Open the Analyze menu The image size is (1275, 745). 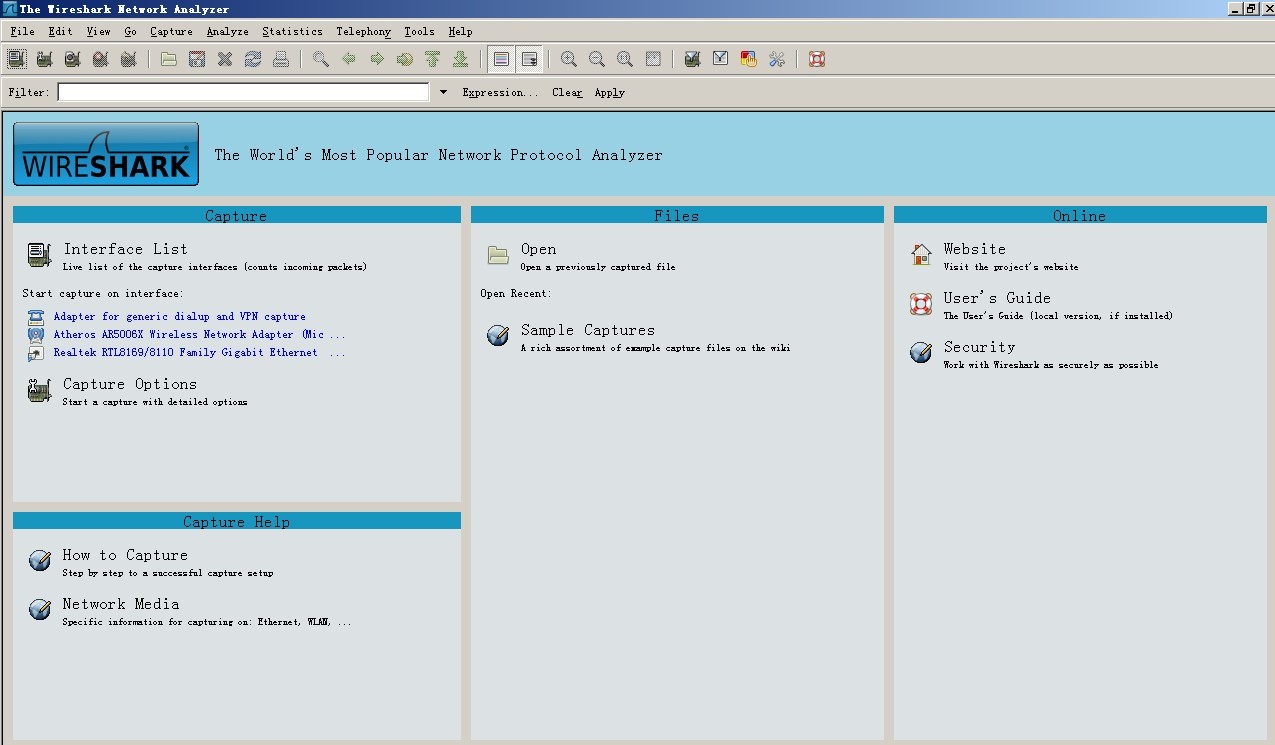[228, 32]
